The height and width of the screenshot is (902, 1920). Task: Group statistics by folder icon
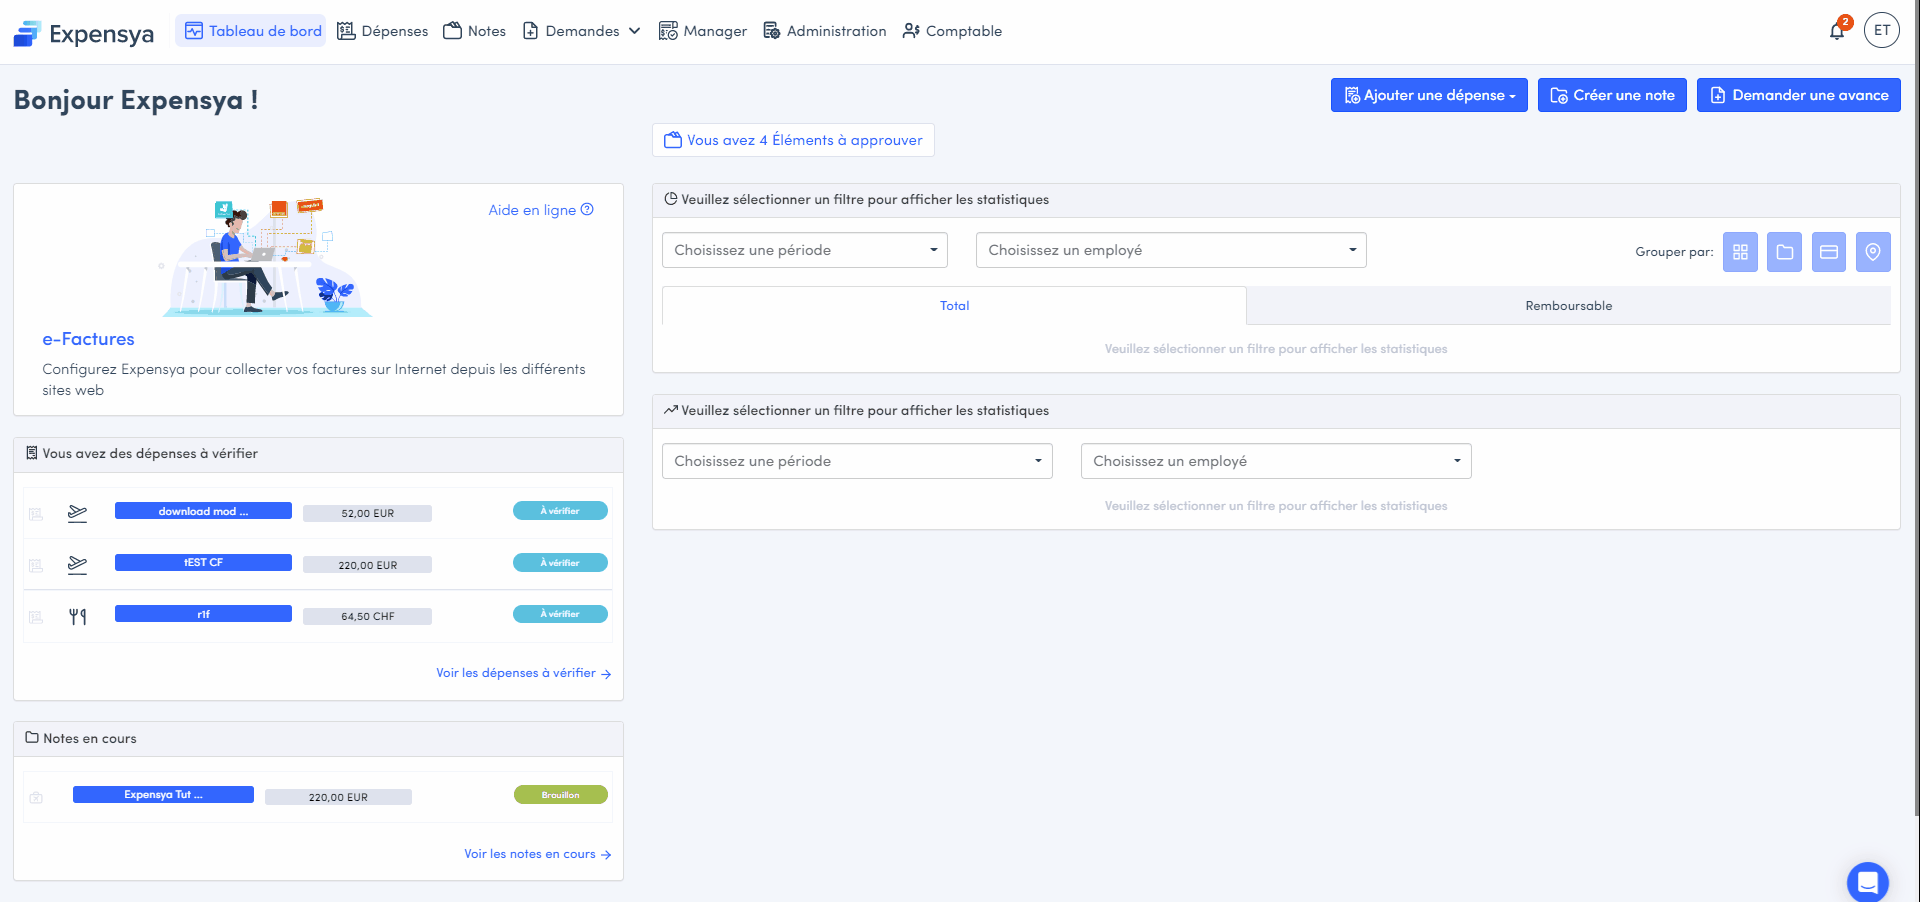click(x=1785, y=252)
